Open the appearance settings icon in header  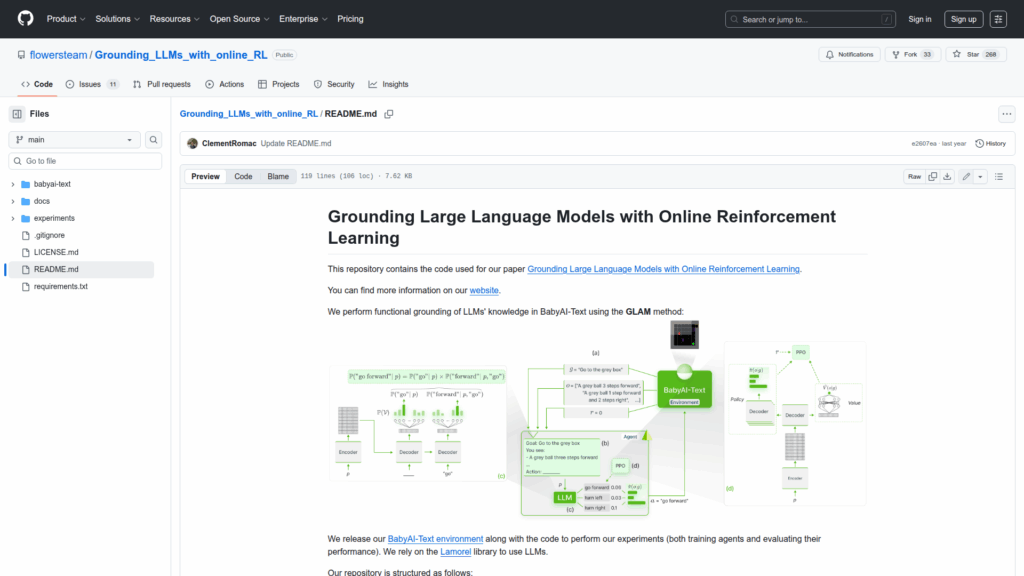[998, 19]
